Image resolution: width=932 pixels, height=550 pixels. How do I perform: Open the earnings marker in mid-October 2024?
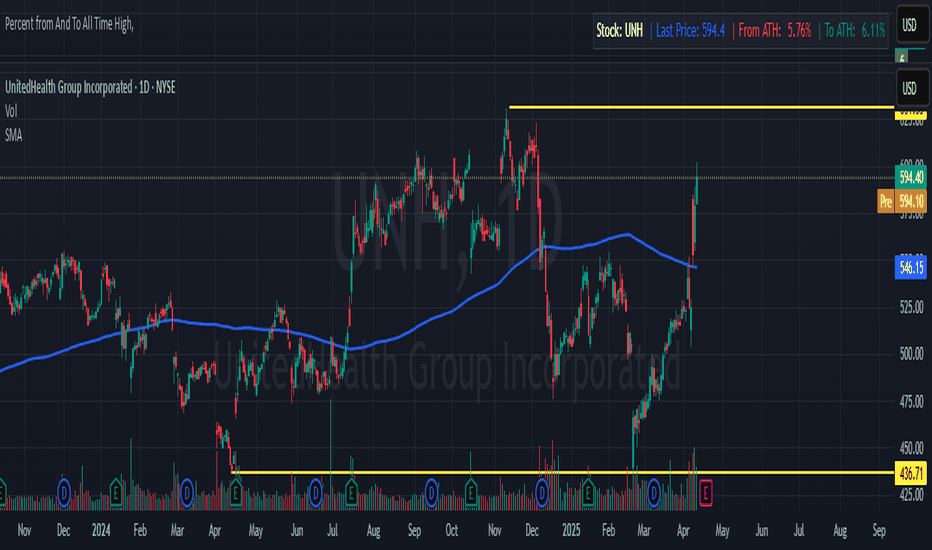[x=471, y=493]
